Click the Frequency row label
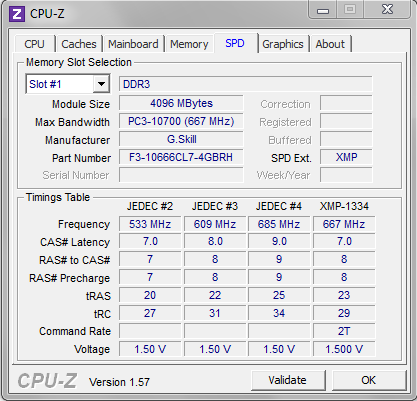Screen dimensions: 417x401 tap(84, 224)
